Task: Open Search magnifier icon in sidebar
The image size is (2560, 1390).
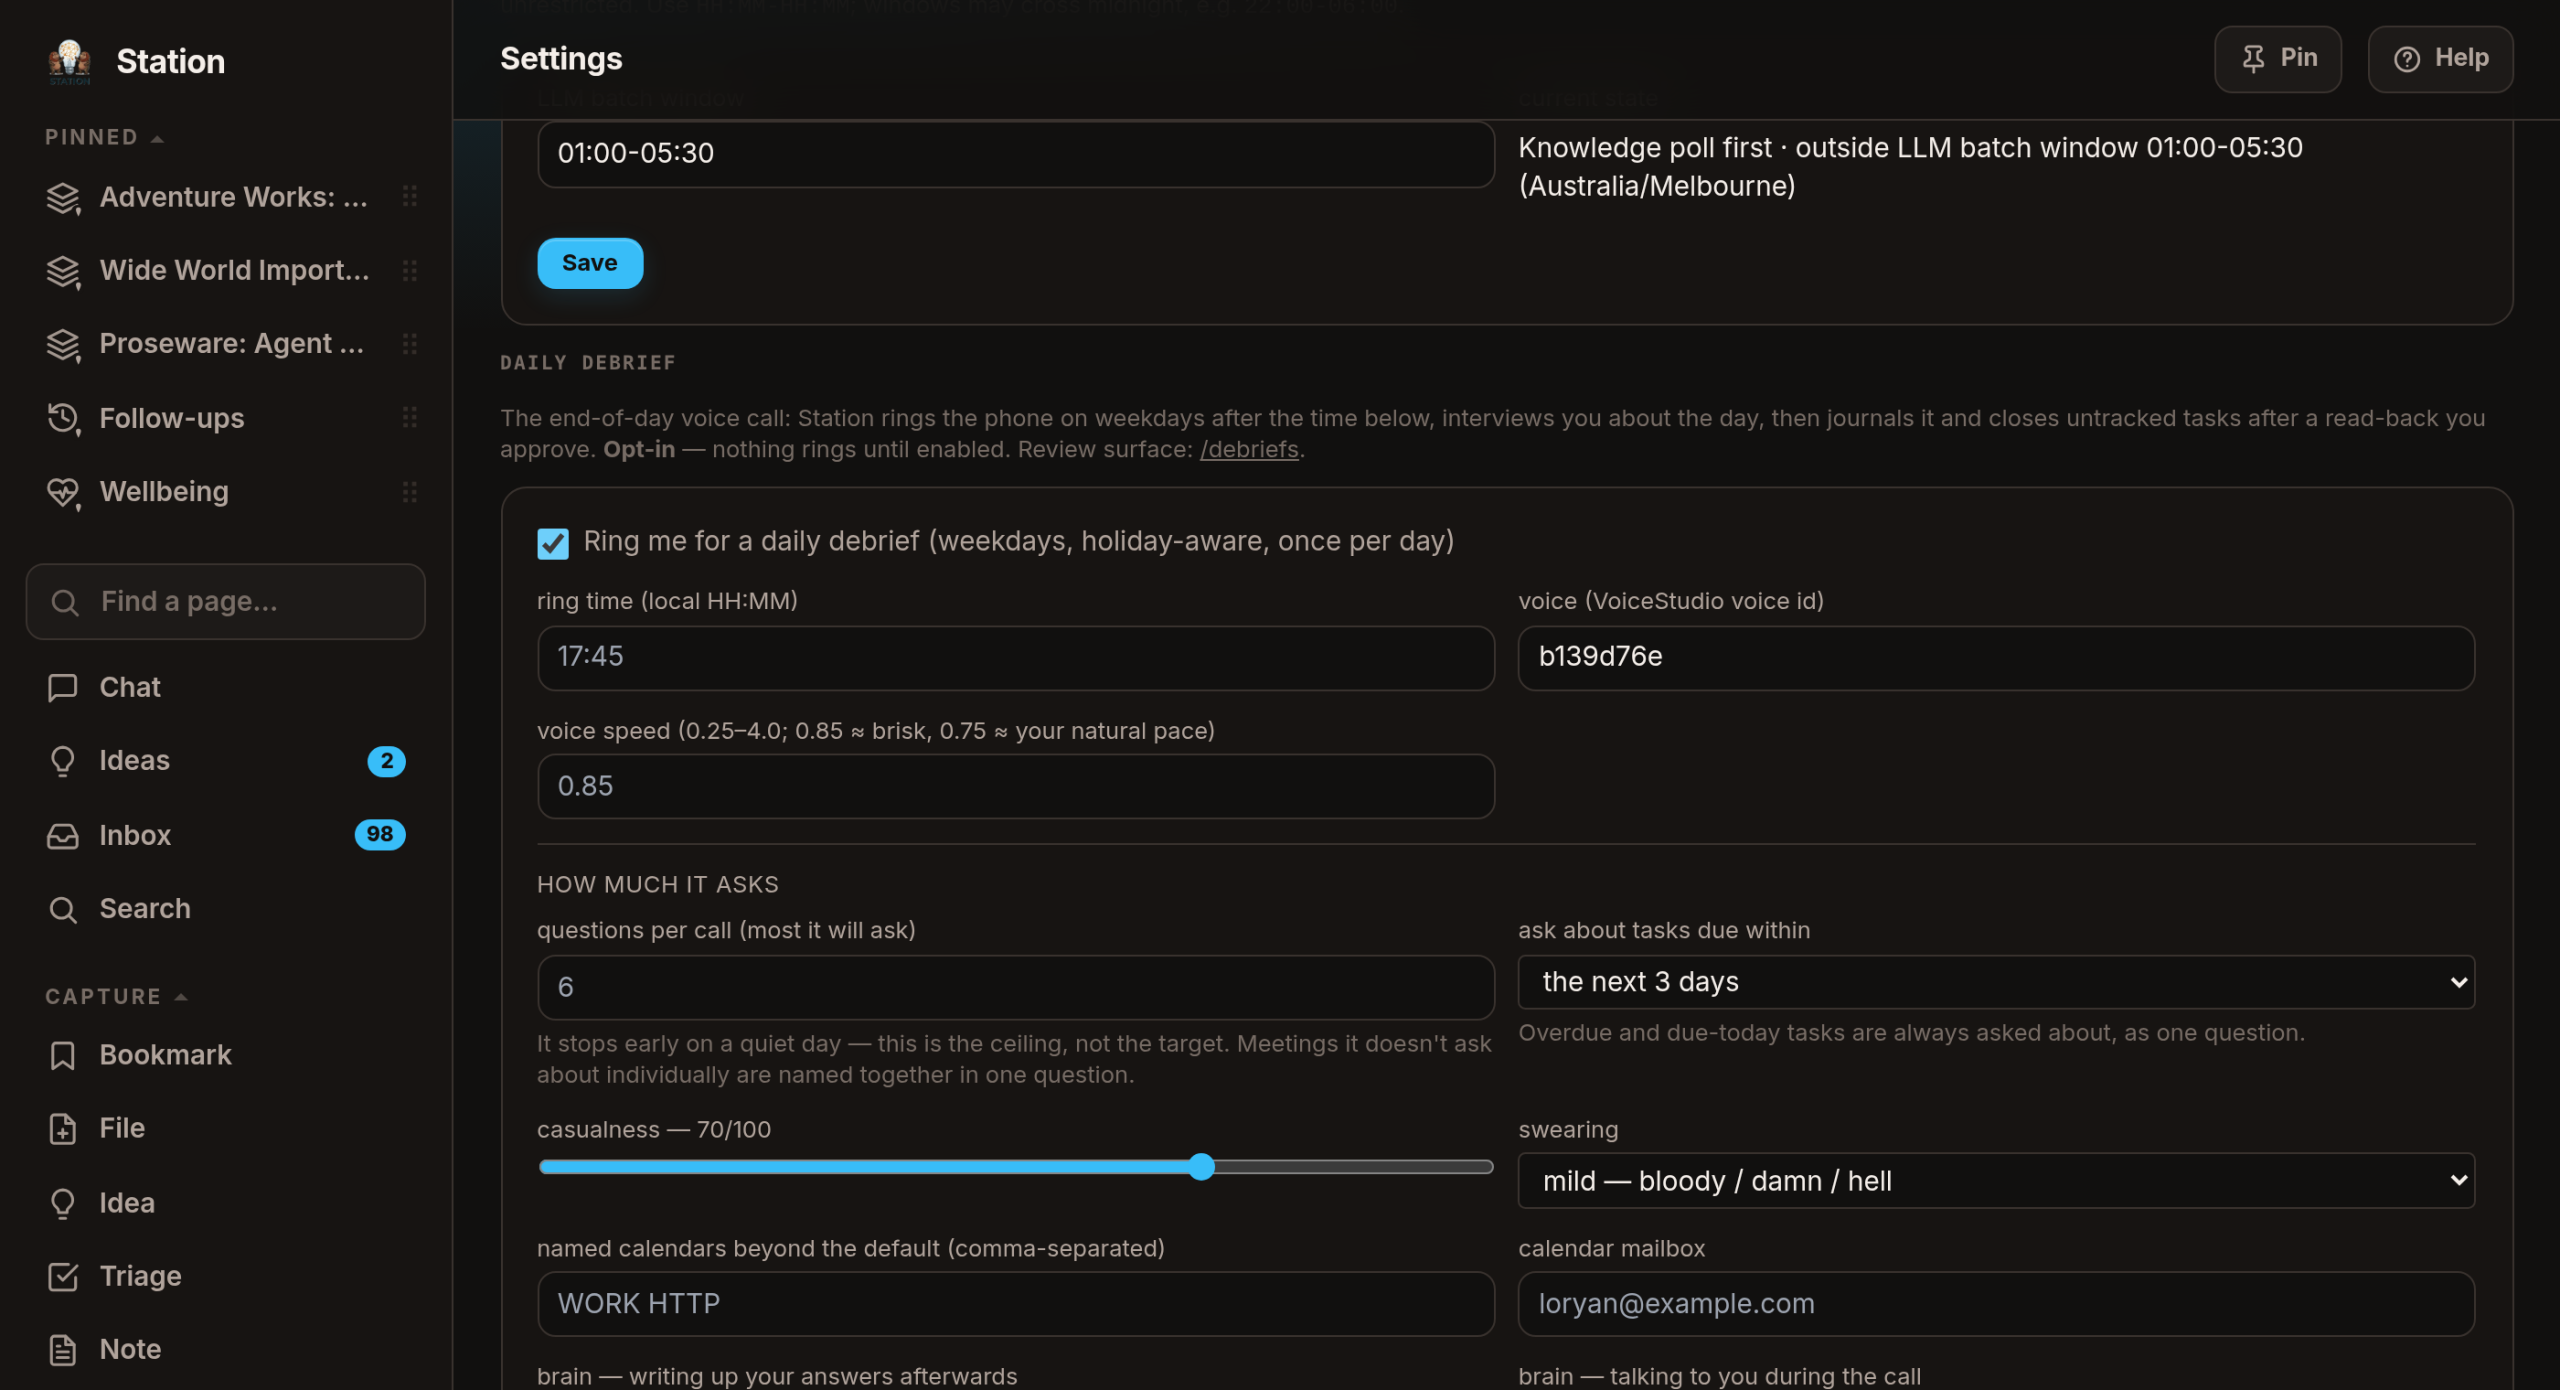Action: pyautogui.click(x=63, y=909)
